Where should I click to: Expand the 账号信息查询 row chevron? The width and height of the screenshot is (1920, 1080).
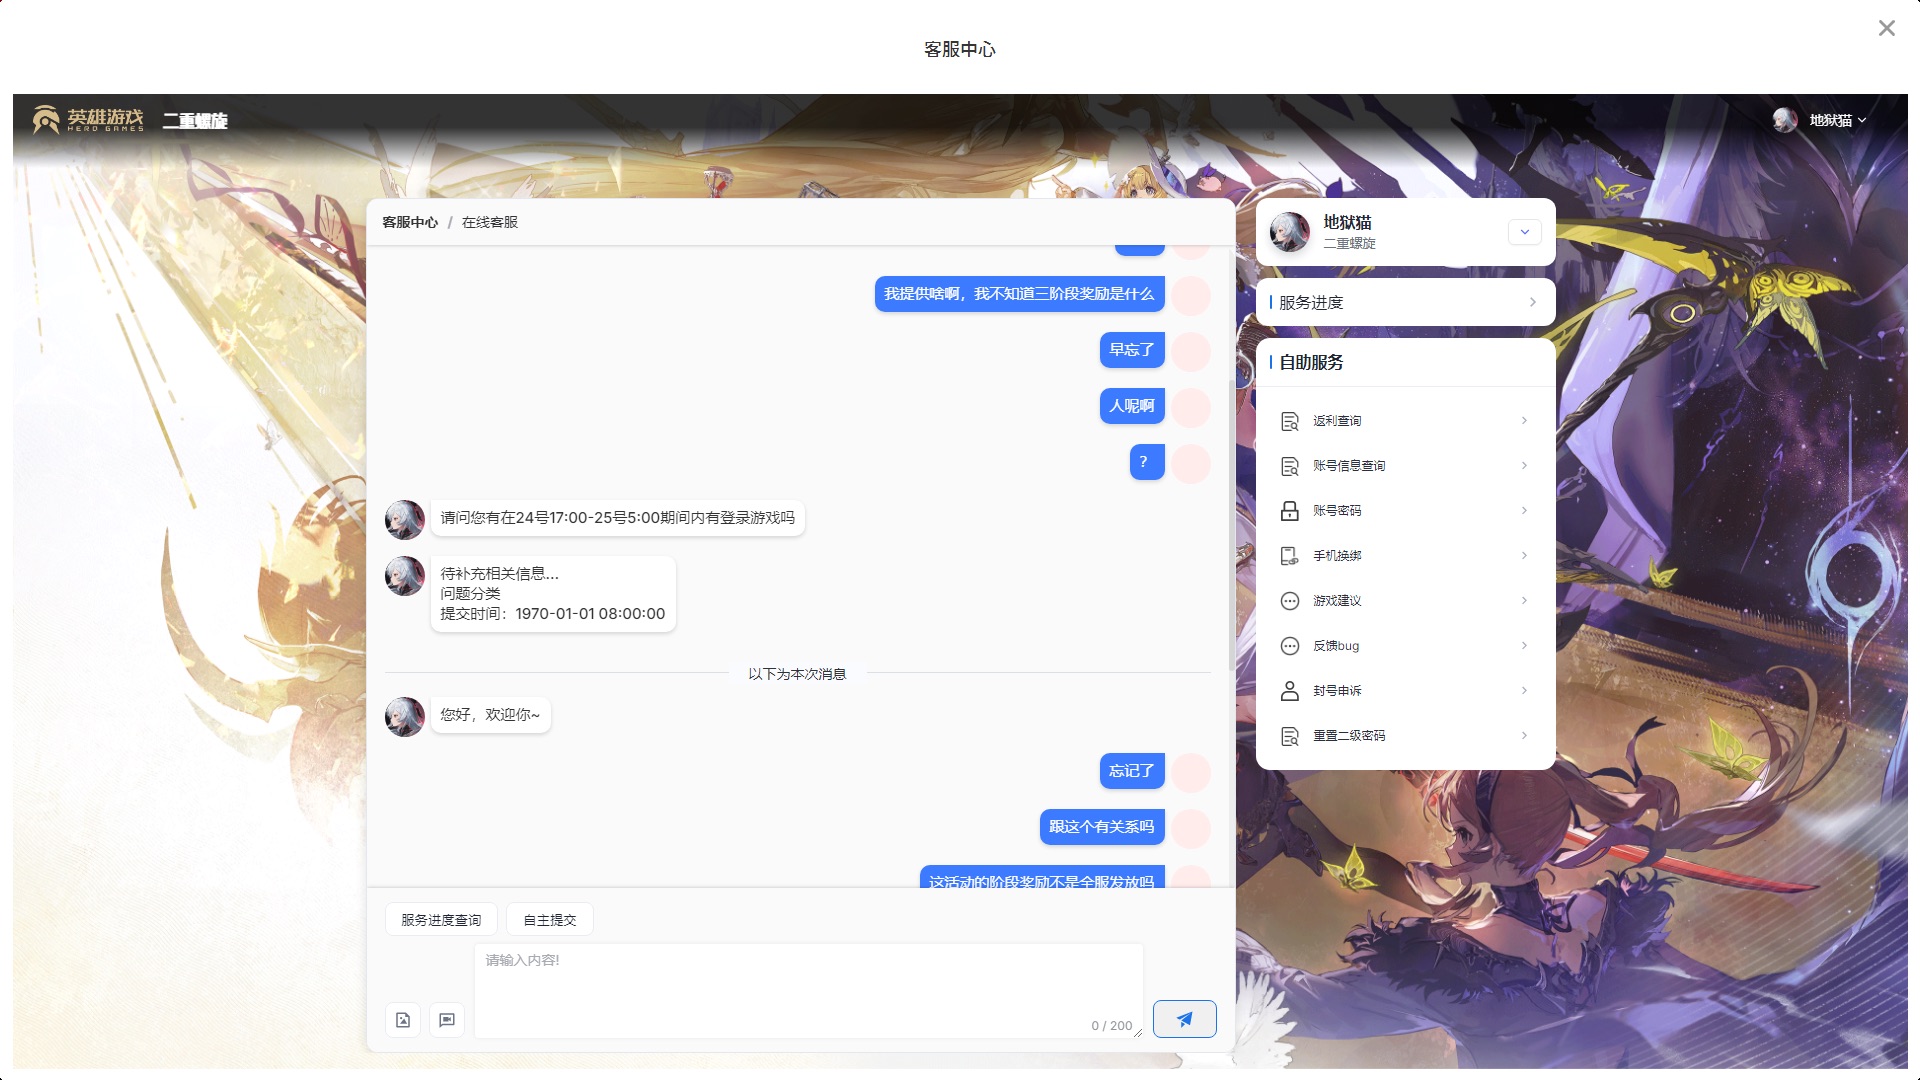pyautogui.click(x=1524, y=466)
